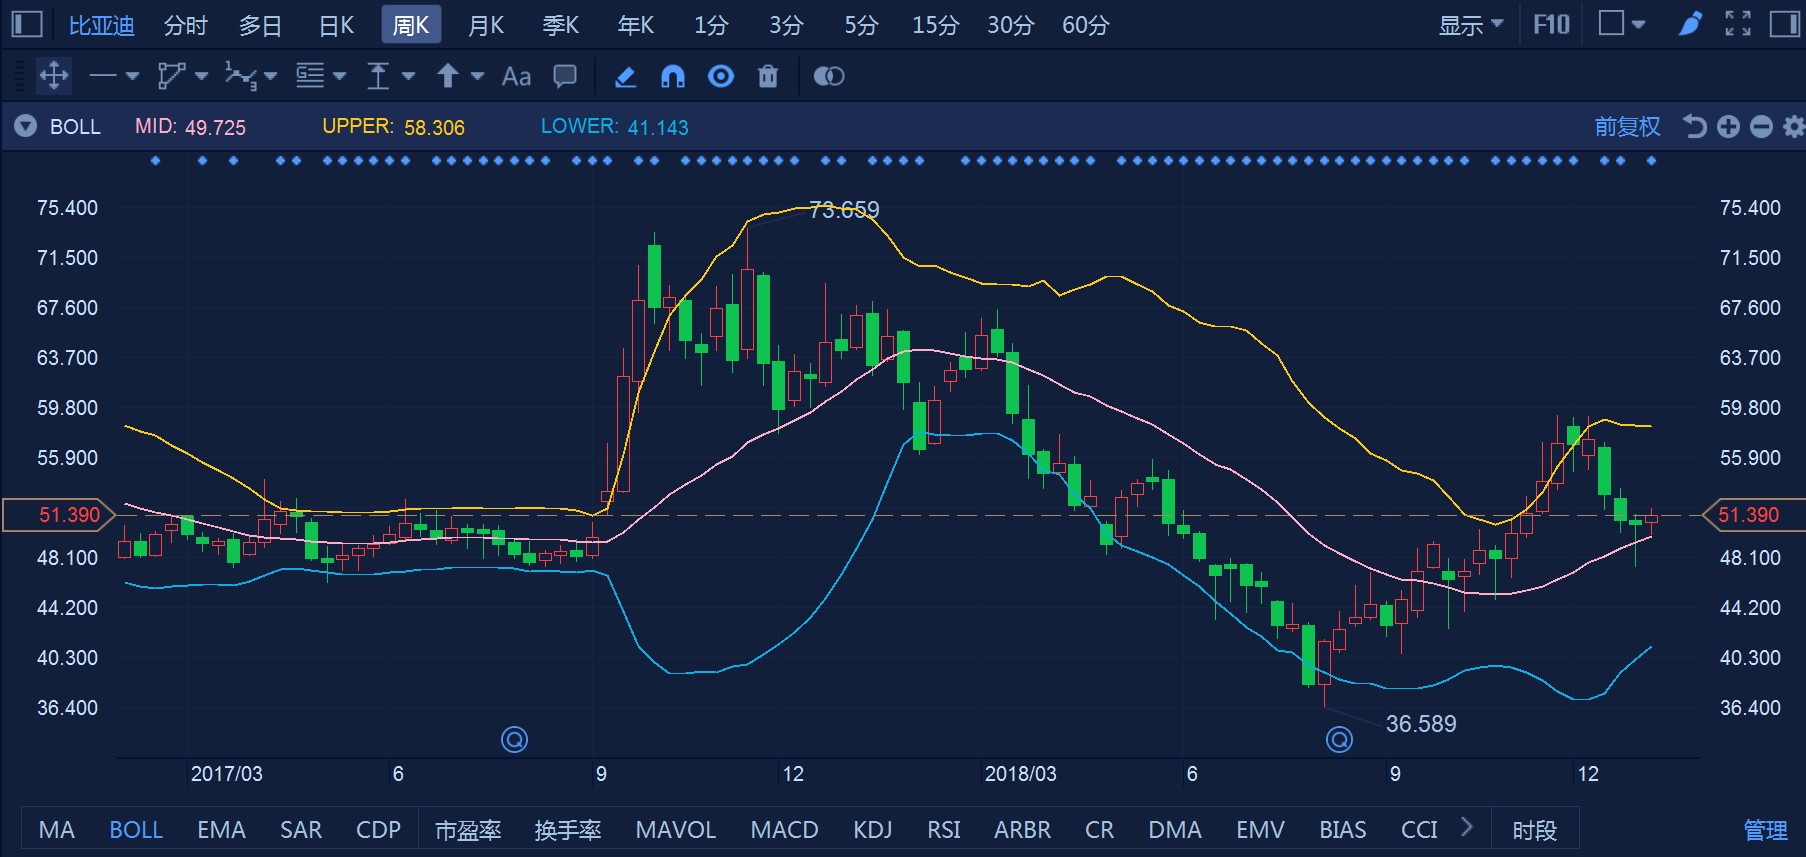Zoom in chart with plus circle icon
This screenshot has width=1806, height=857.
point(1728,126)
